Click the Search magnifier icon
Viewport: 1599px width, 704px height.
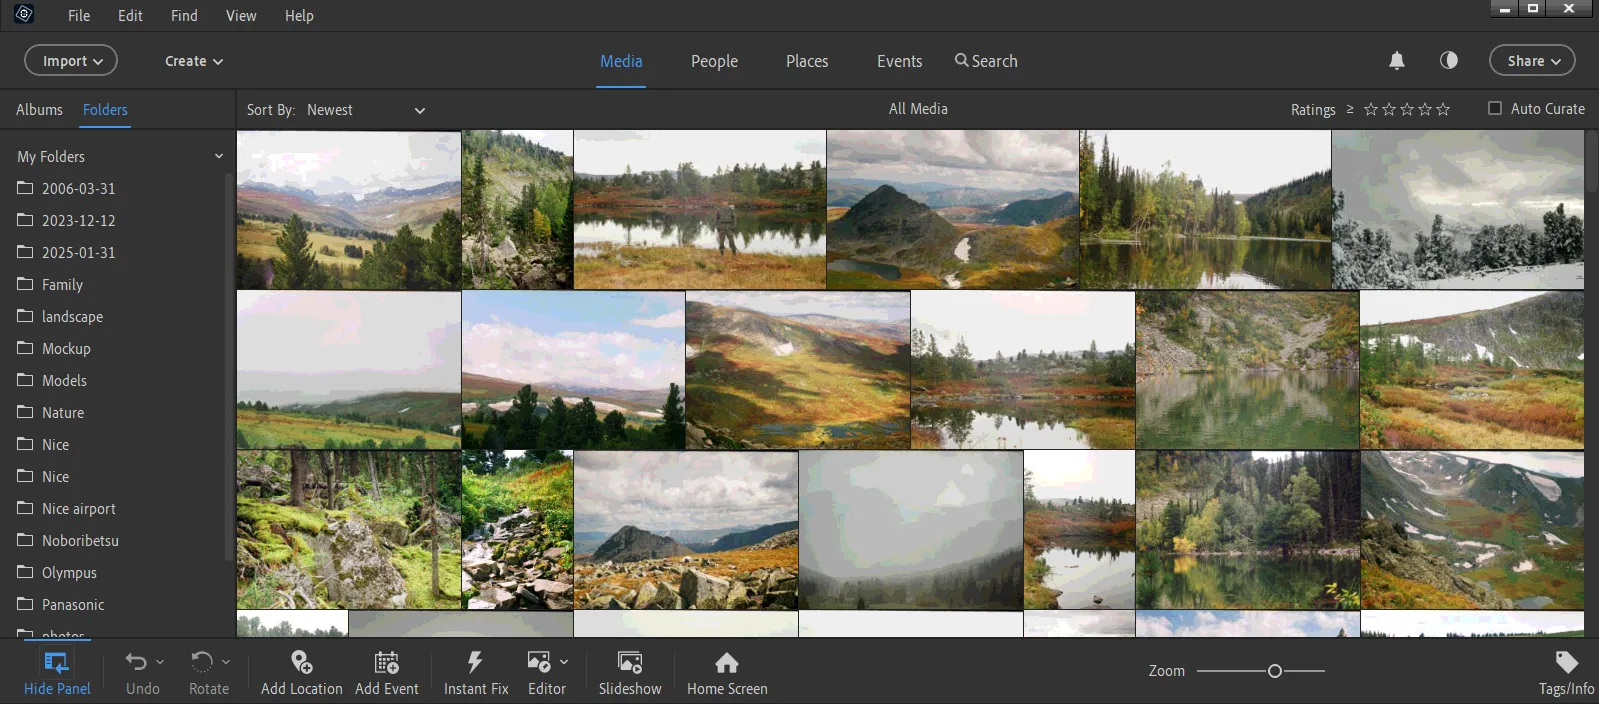pos(961,61)
